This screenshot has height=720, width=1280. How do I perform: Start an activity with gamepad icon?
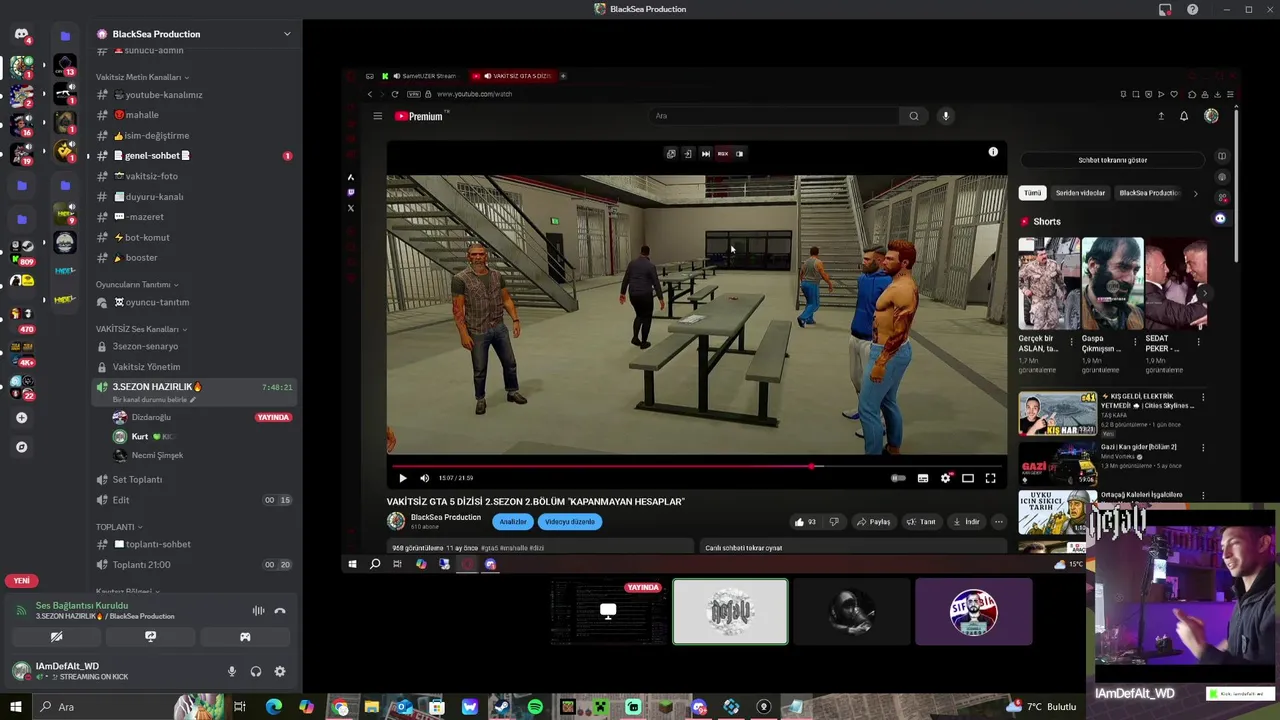(x=245, y=636)
